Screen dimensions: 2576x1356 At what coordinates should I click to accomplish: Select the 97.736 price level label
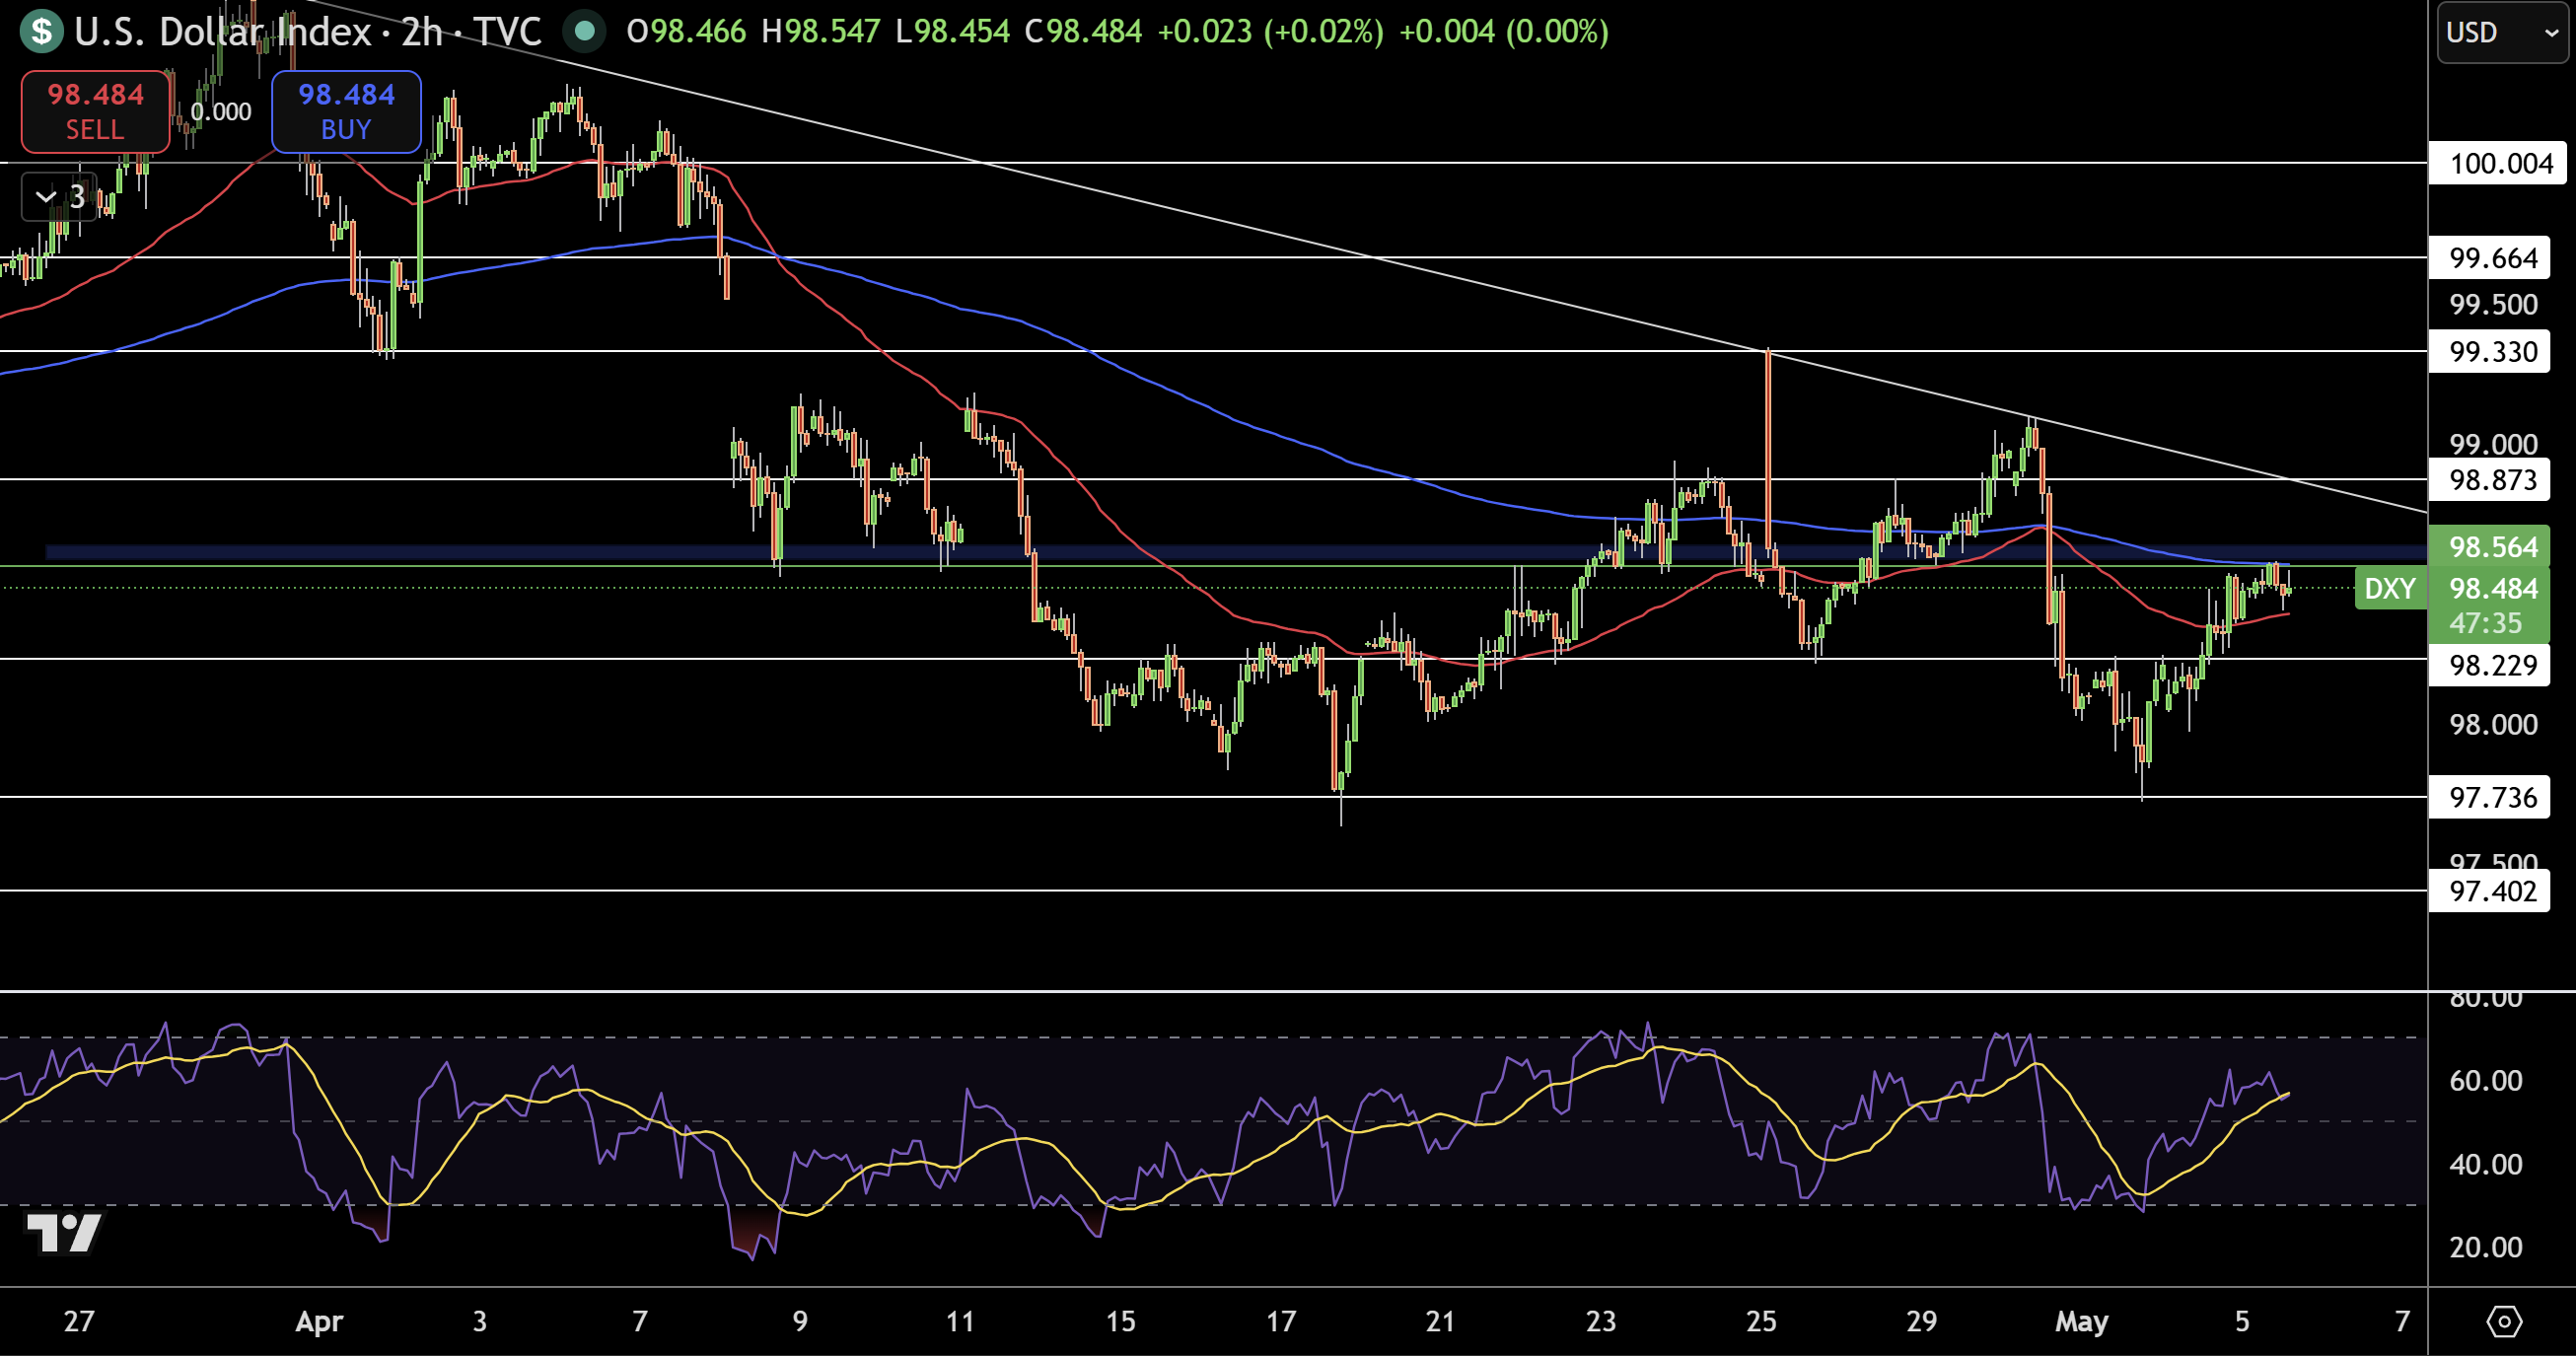coord(2490,797)
